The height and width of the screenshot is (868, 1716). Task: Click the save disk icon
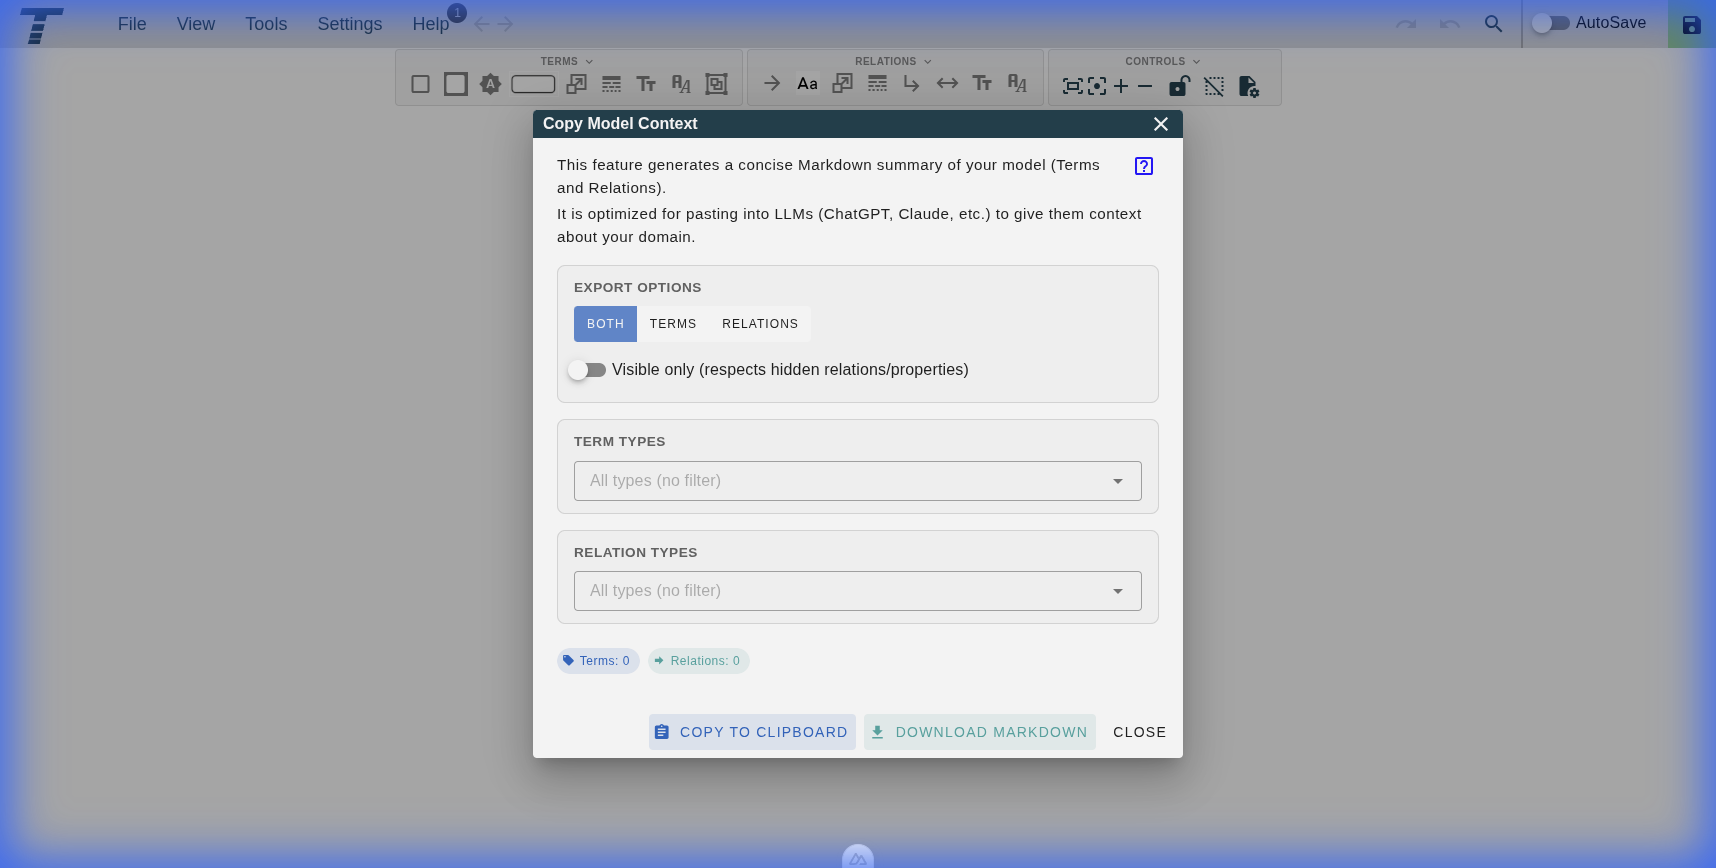click(1692, 25)
